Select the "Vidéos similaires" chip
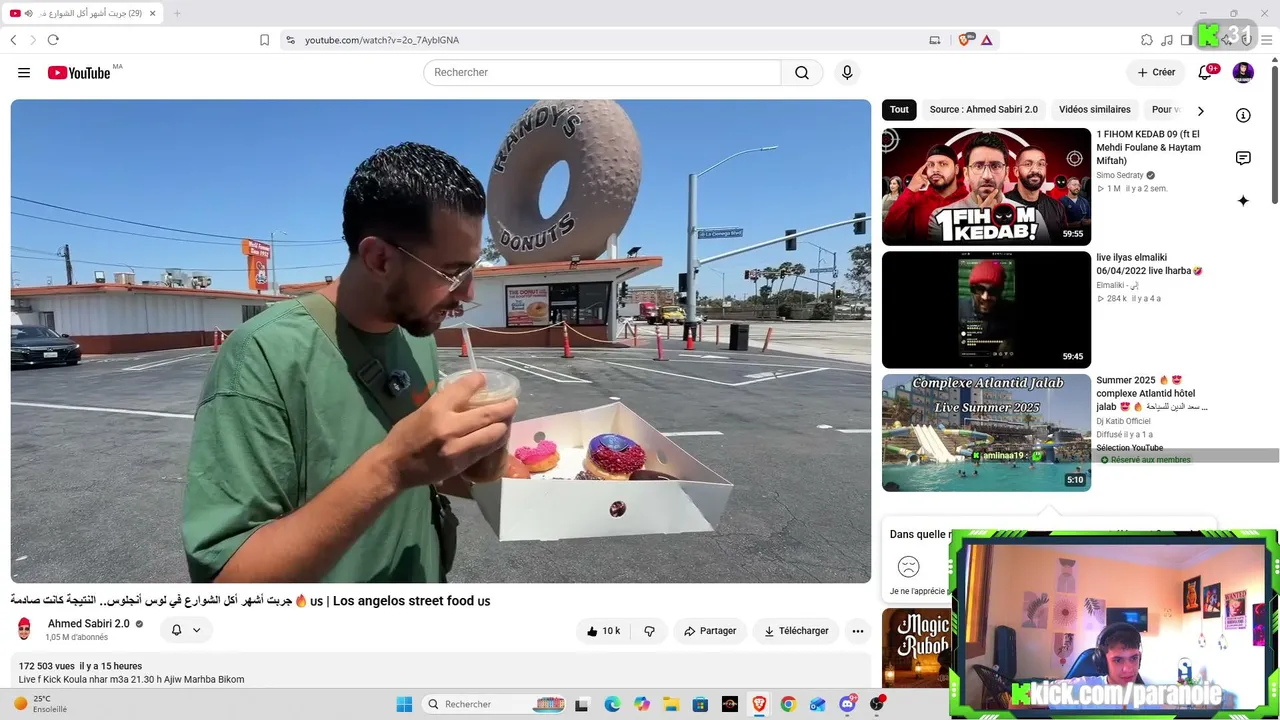Screen dimensions: 1280x720 pos(1095,110)
